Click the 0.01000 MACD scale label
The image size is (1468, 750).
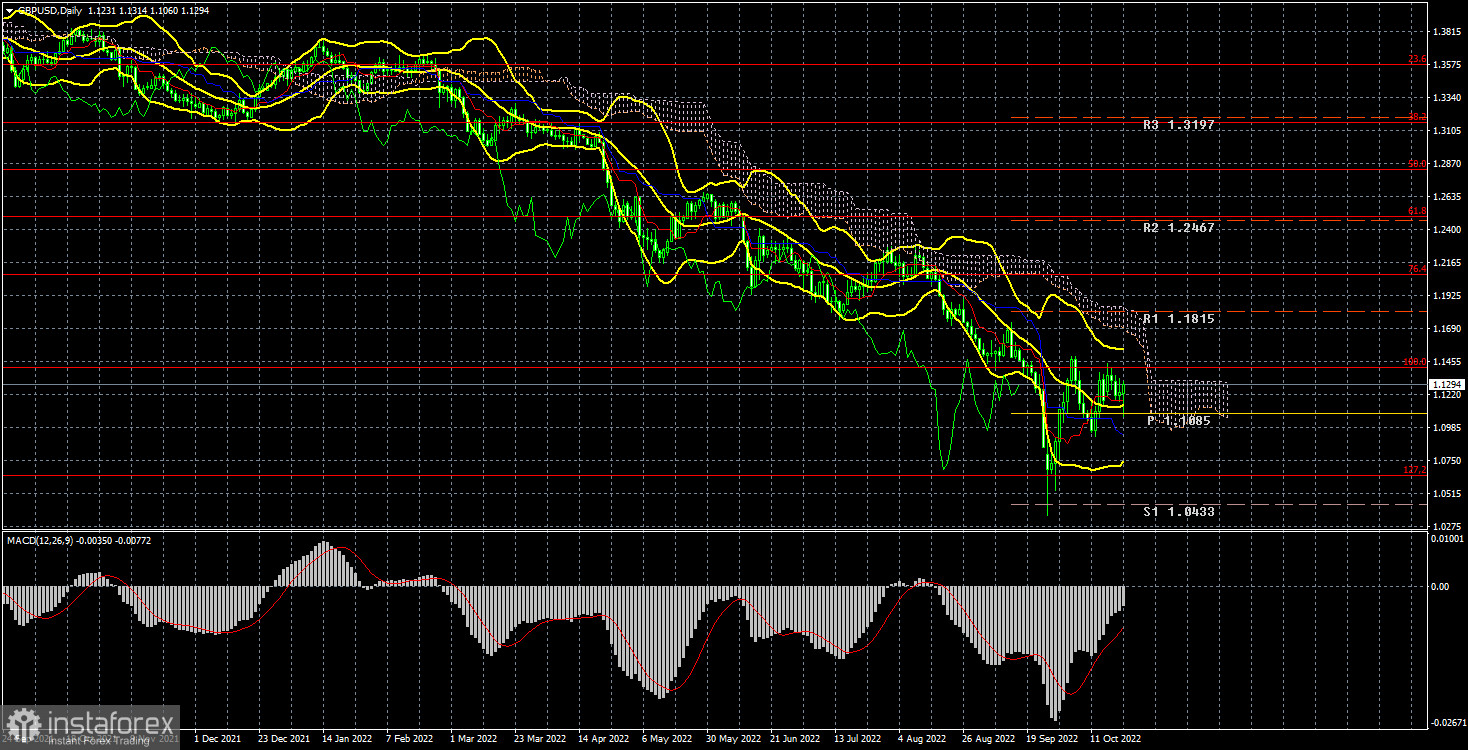(1447, 540)
